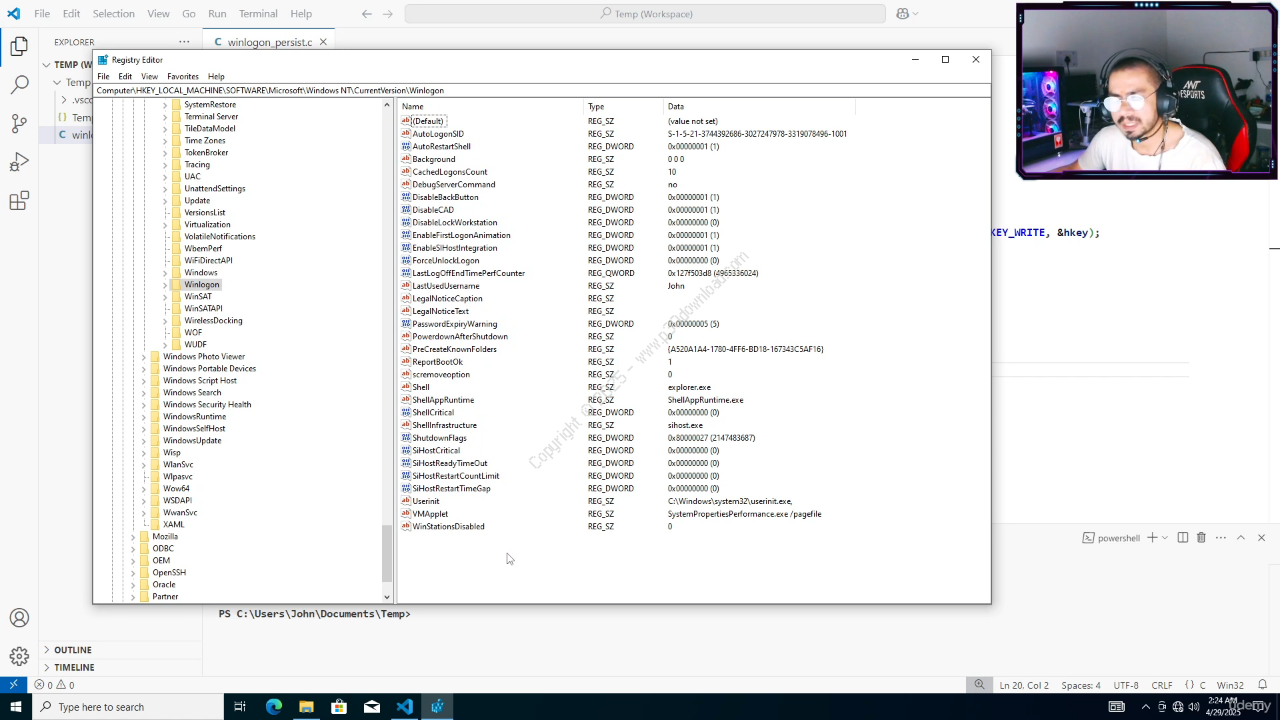The height and width of the screenshot is (720, 1280).
Task: Select the WindowsUpdate tree key
Action: 192,441
